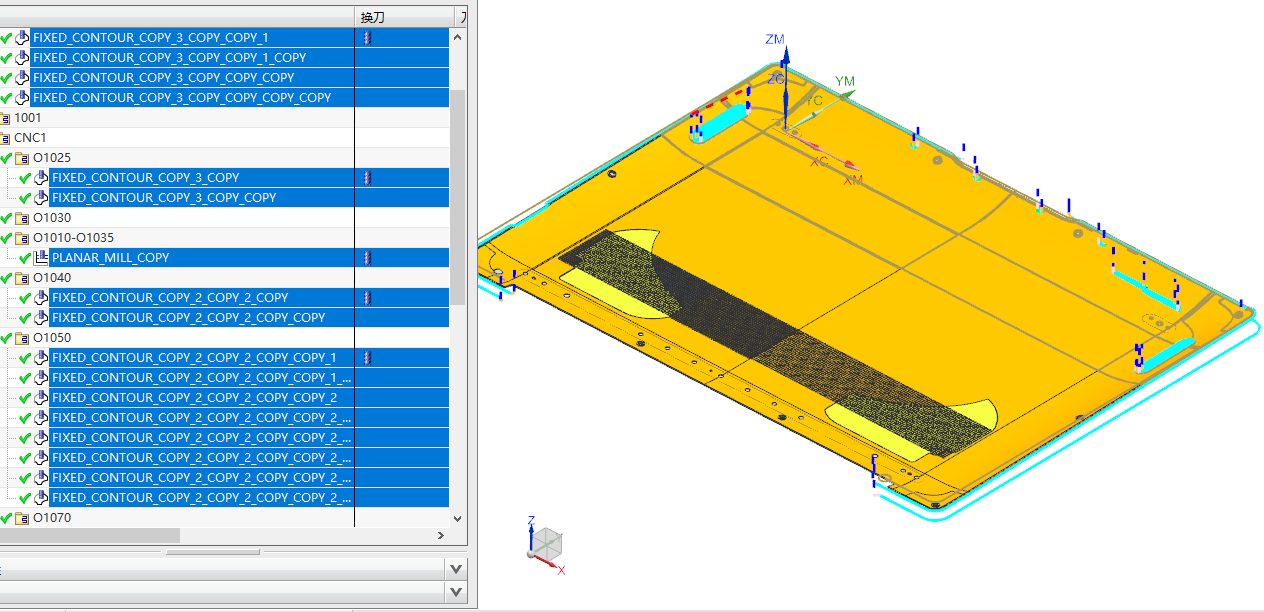Click the green status checkmark of PLANAR_MILL_COPY
The image size is (1264, 612).
pos(26,258)
